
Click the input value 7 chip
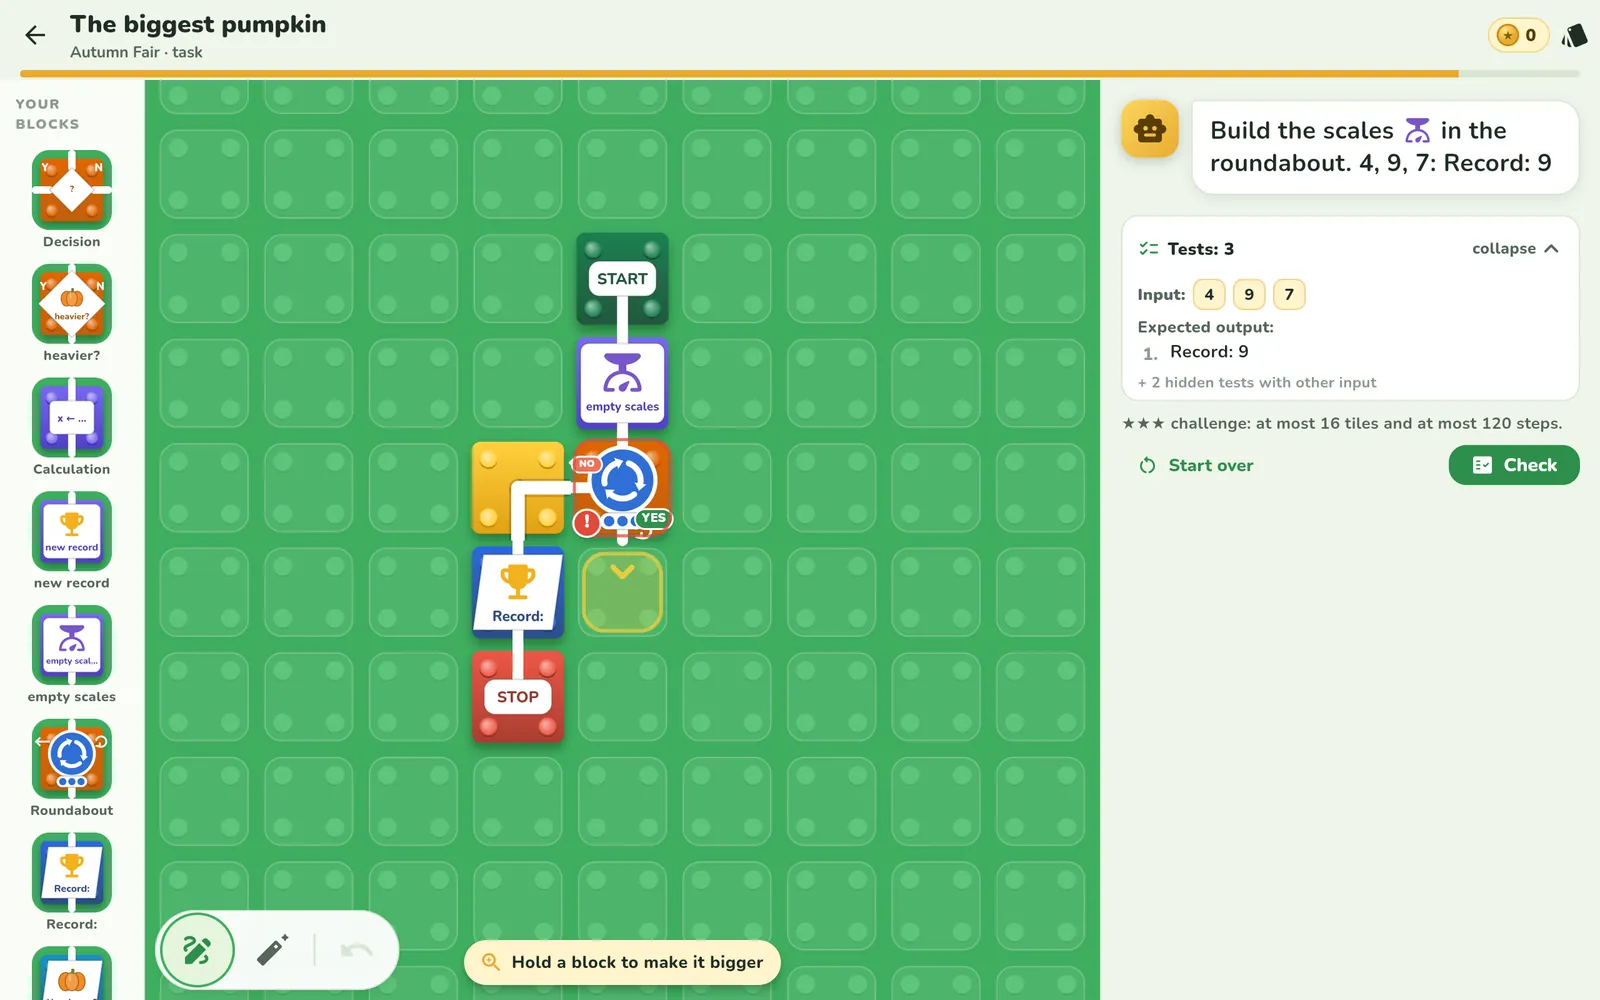(1289, 294)
